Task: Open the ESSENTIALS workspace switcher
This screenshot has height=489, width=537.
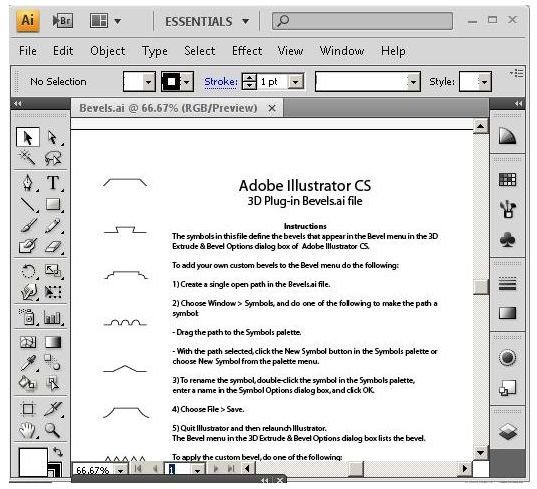Action: (x=207, y=22)
